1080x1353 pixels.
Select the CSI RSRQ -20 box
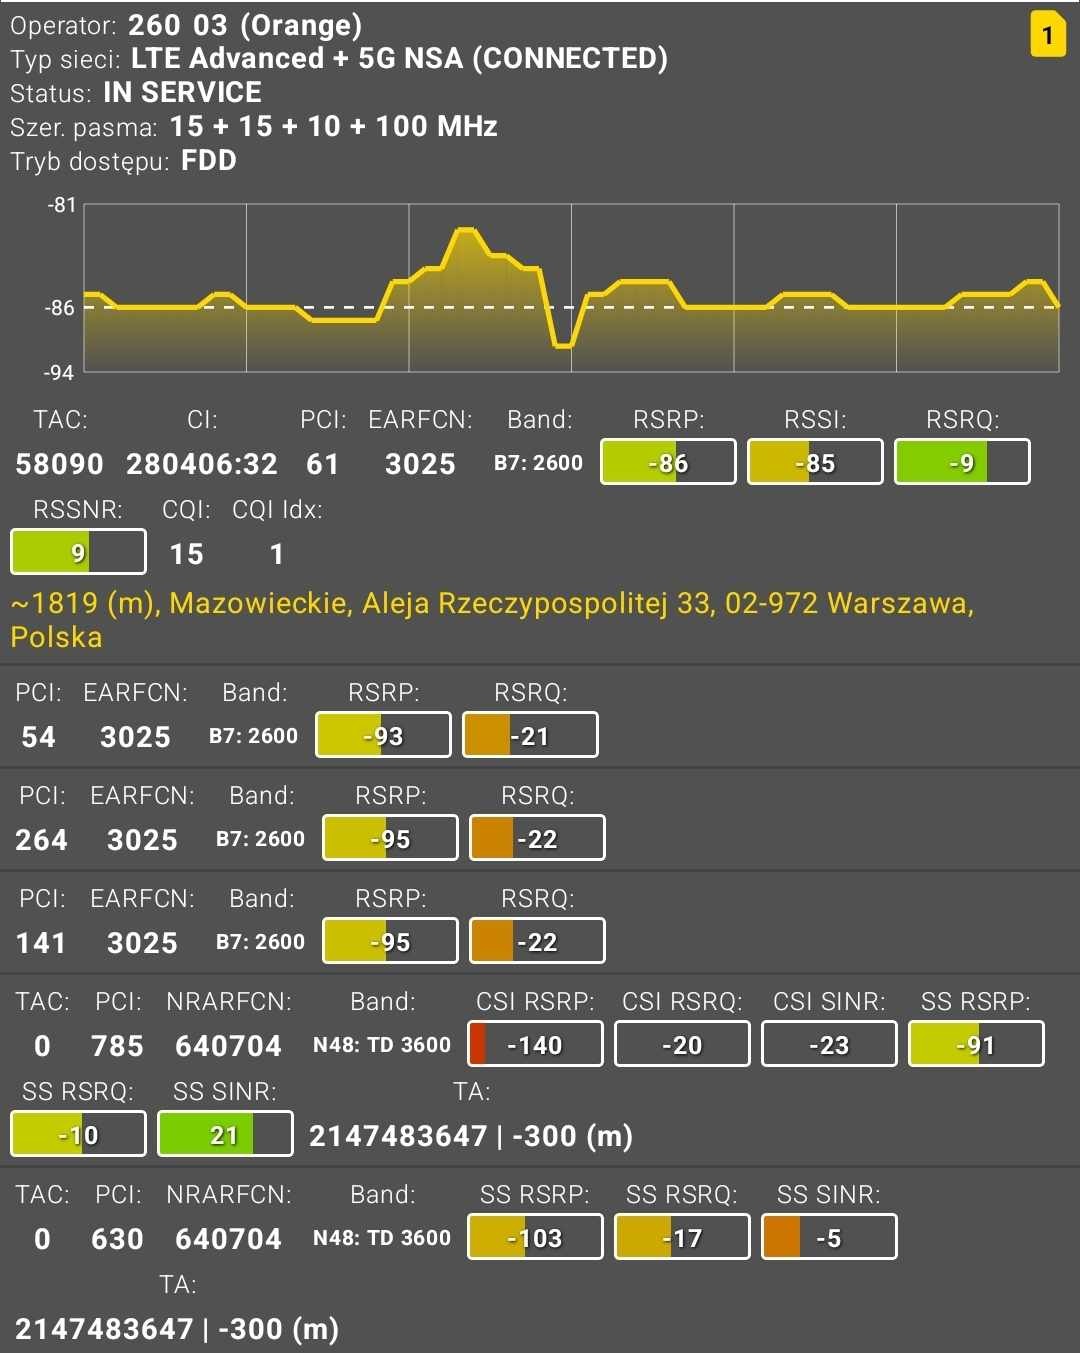(x=682, y=1044)
